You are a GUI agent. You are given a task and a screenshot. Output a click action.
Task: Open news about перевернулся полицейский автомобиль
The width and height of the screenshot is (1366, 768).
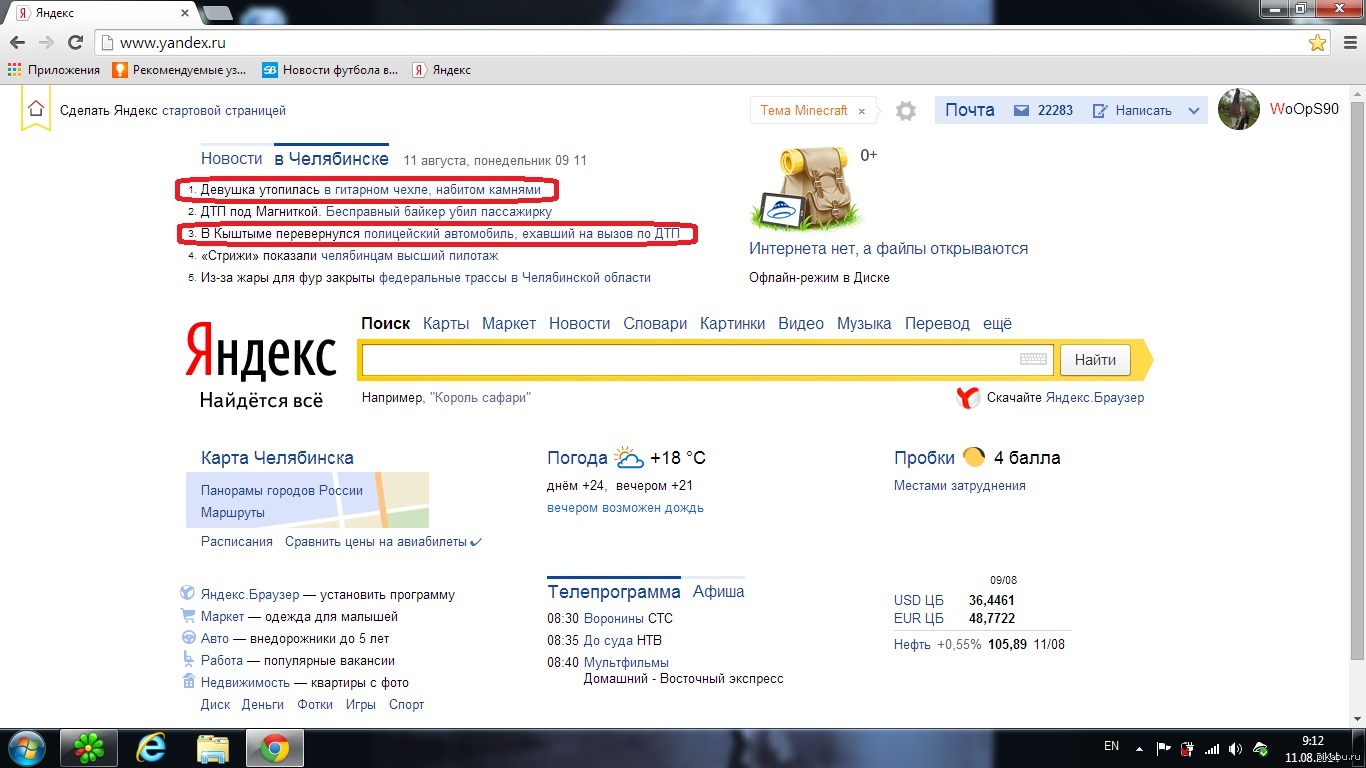pyautogui.click(x=440, y=233)
